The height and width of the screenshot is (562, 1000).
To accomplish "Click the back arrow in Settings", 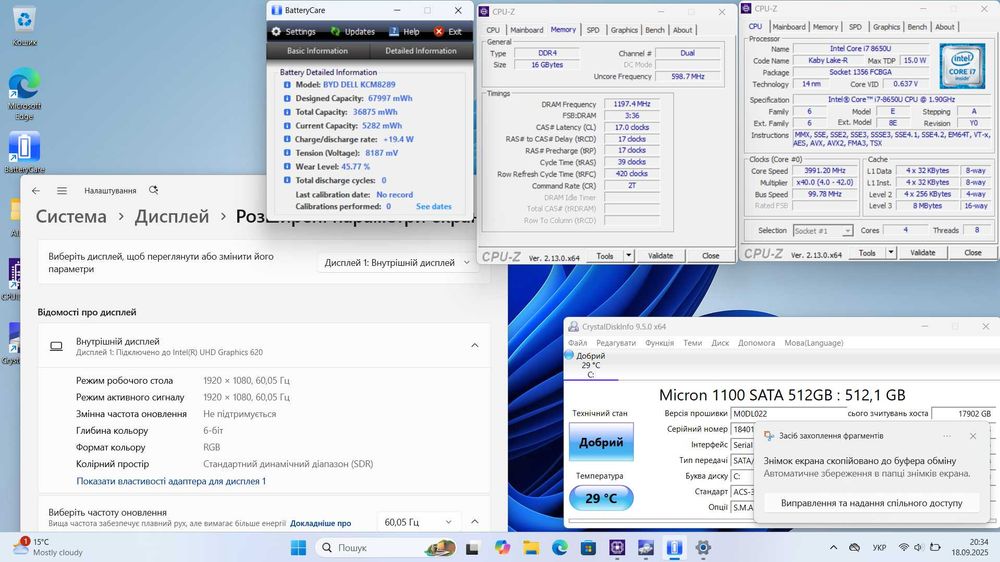I will click(36, 190).
